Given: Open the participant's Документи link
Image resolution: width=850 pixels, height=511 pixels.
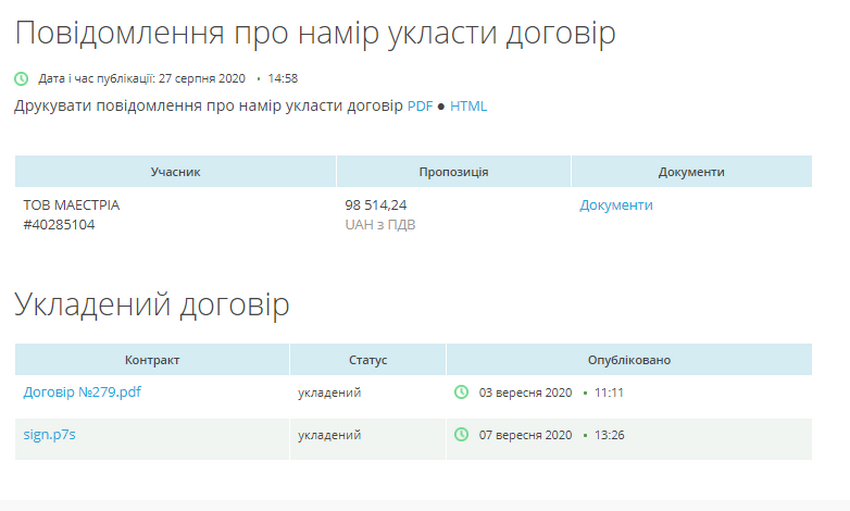Looking at the screenshot, I should (x=616, y=205).
